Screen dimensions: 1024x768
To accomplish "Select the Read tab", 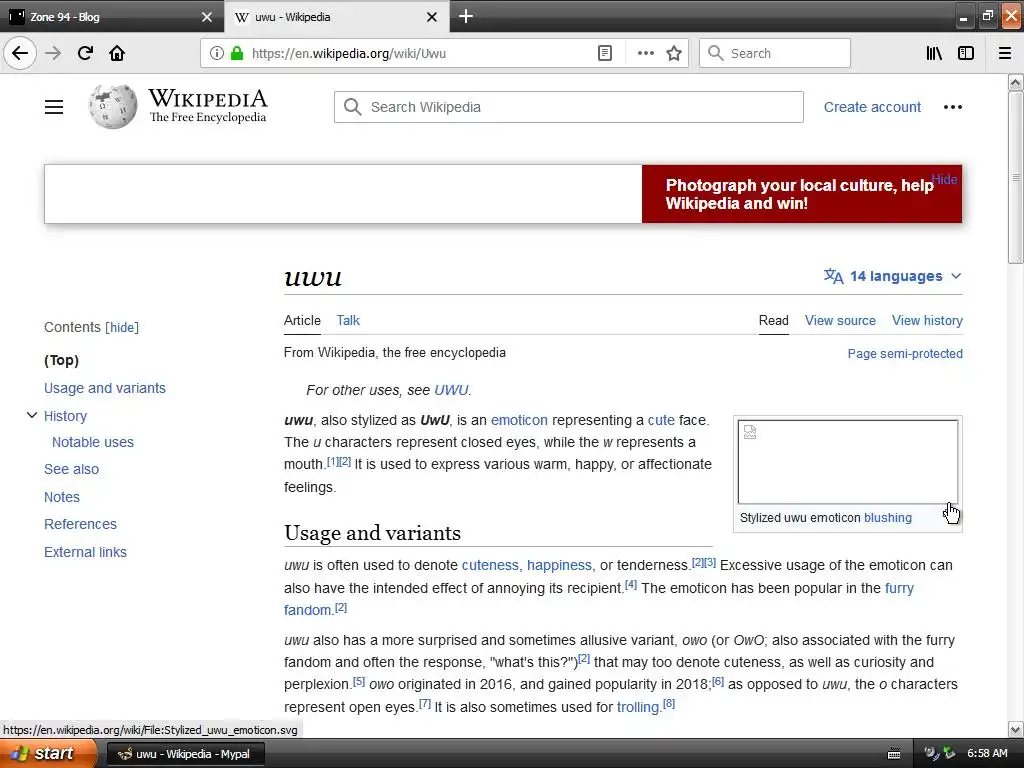I will [x=773, y=320].
